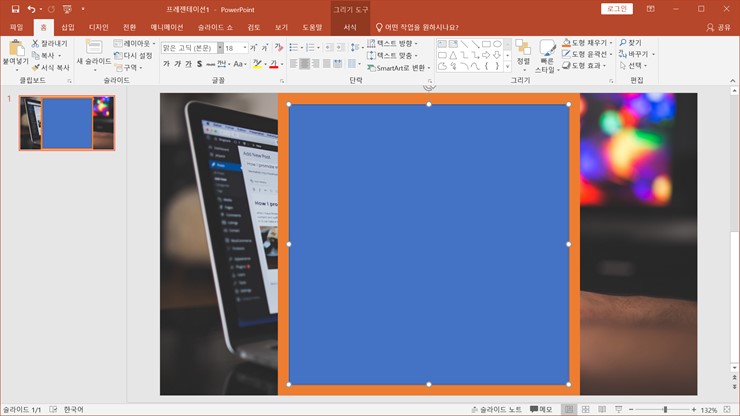Click the numbered list icon

click(310, 48)
